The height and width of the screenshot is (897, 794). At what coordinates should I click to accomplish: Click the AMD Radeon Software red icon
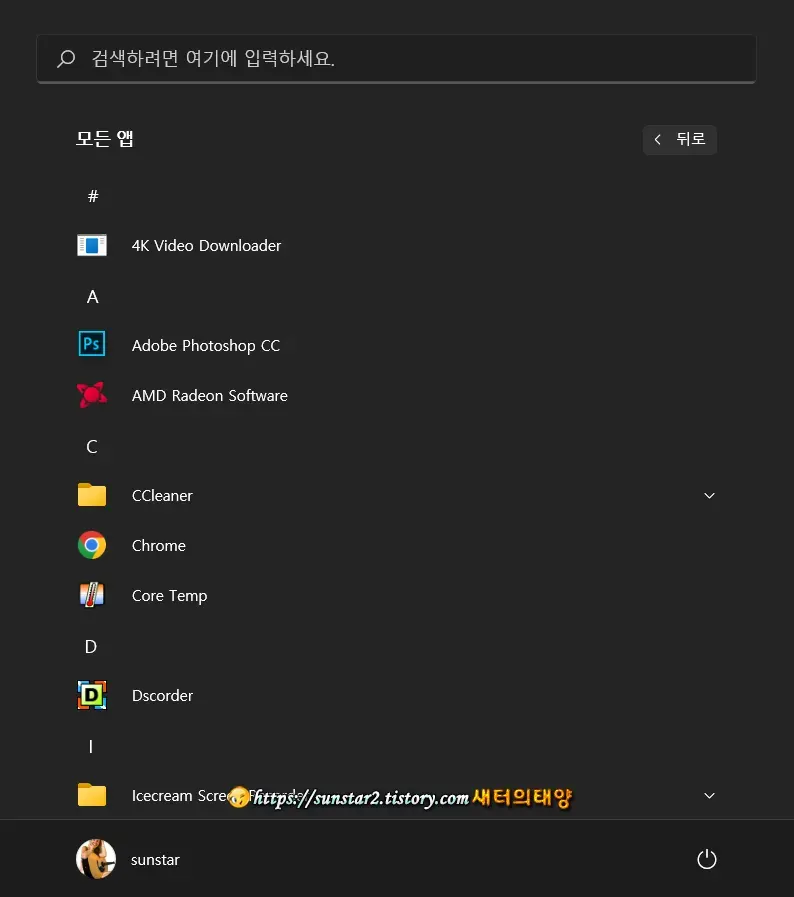(x=92, y=395)
